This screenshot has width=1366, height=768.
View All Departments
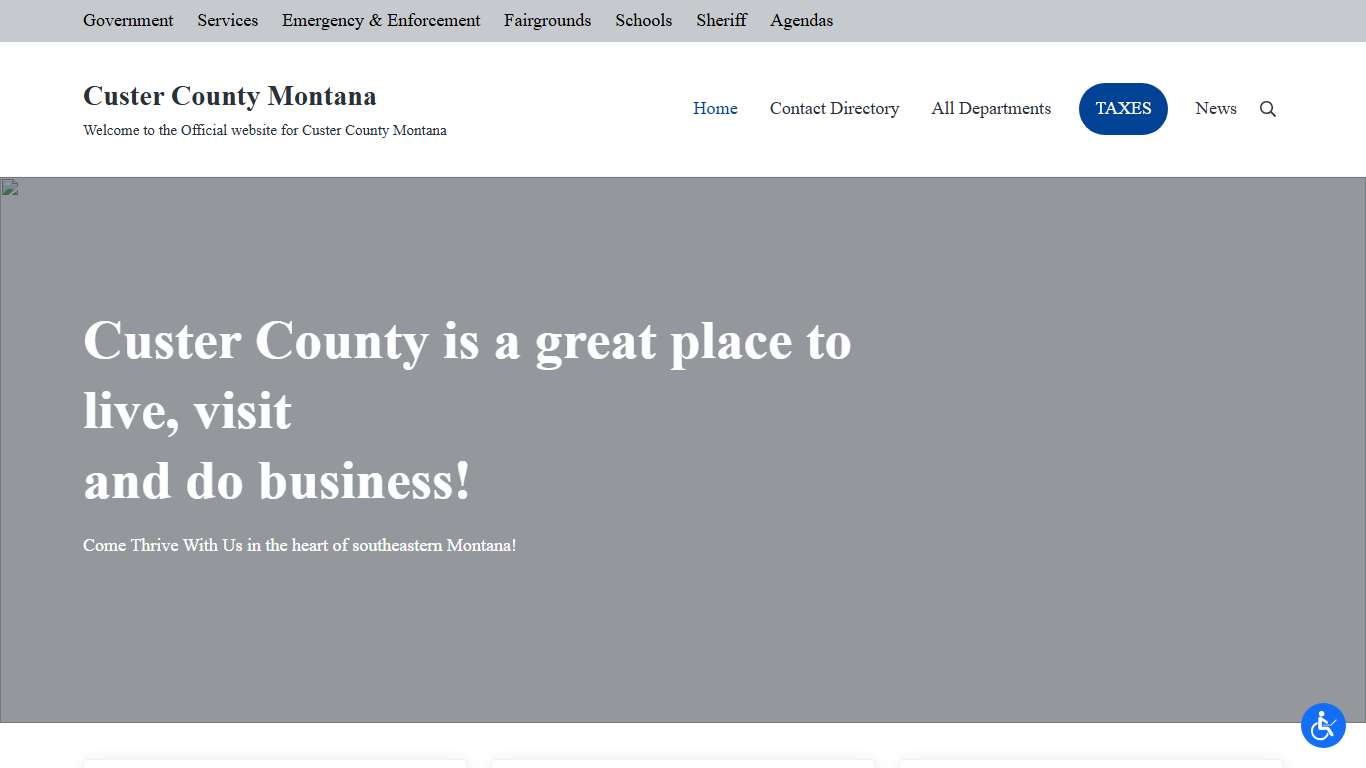click(991, 108)
